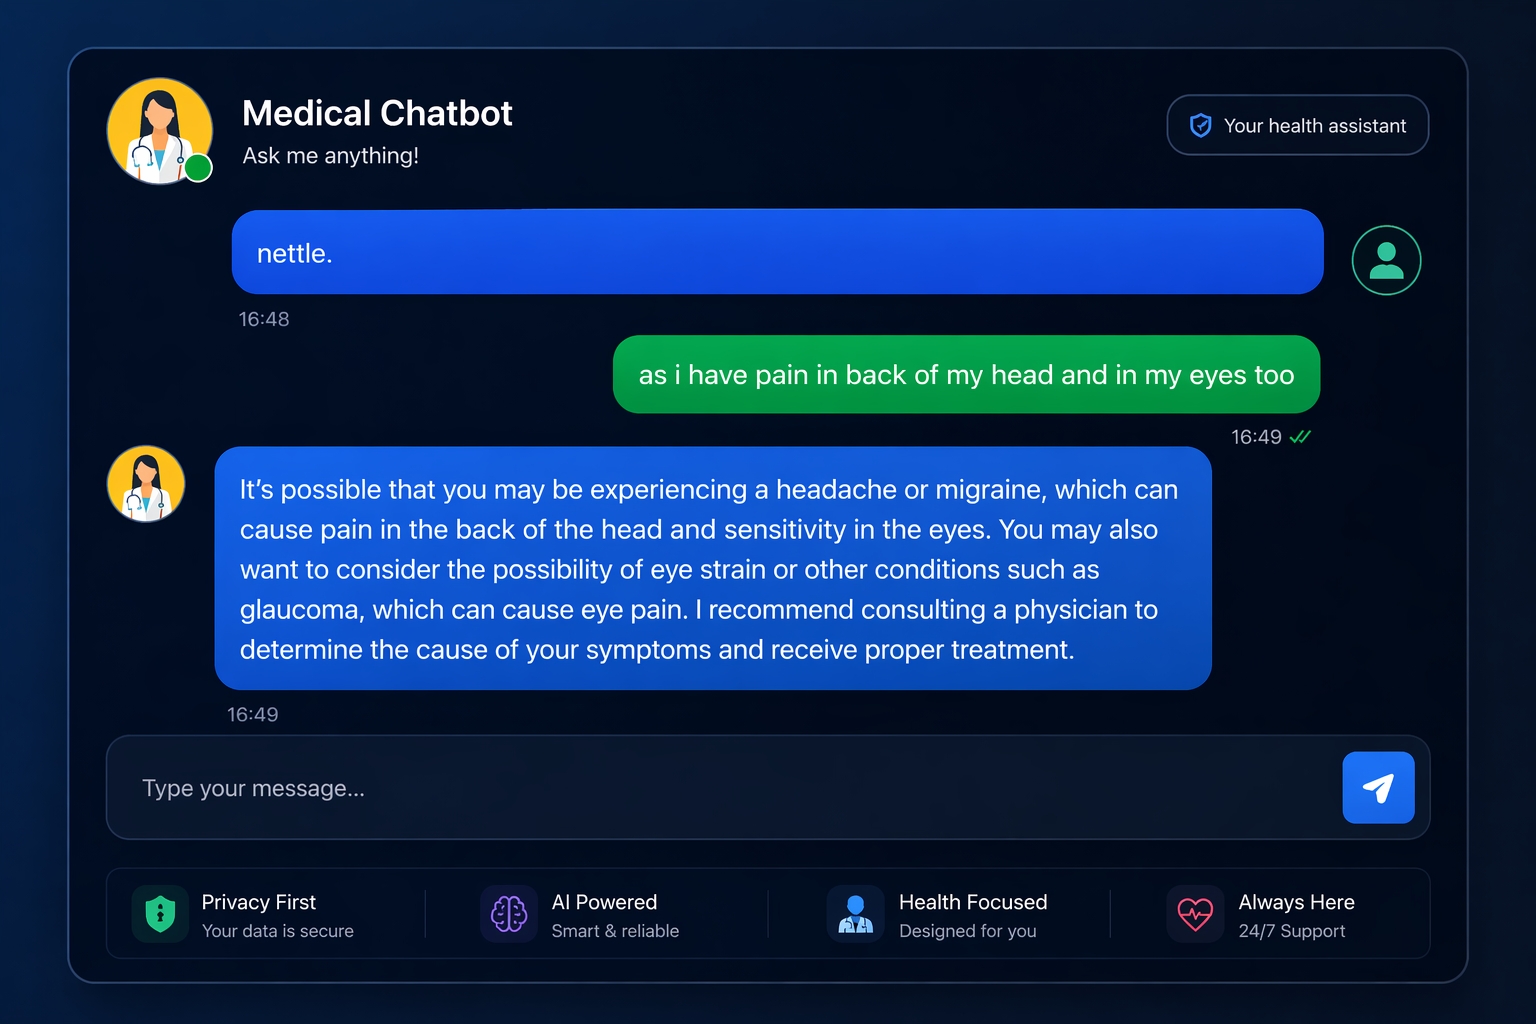Click the Medical Chatbot doctor avatar in header
1536x1024 pixels.
pos(160,131)
